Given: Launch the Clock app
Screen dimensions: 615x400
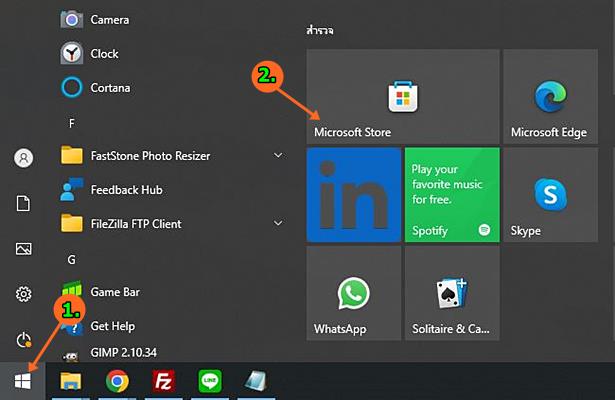Looking at the screenshot, I should pos(173,53).
